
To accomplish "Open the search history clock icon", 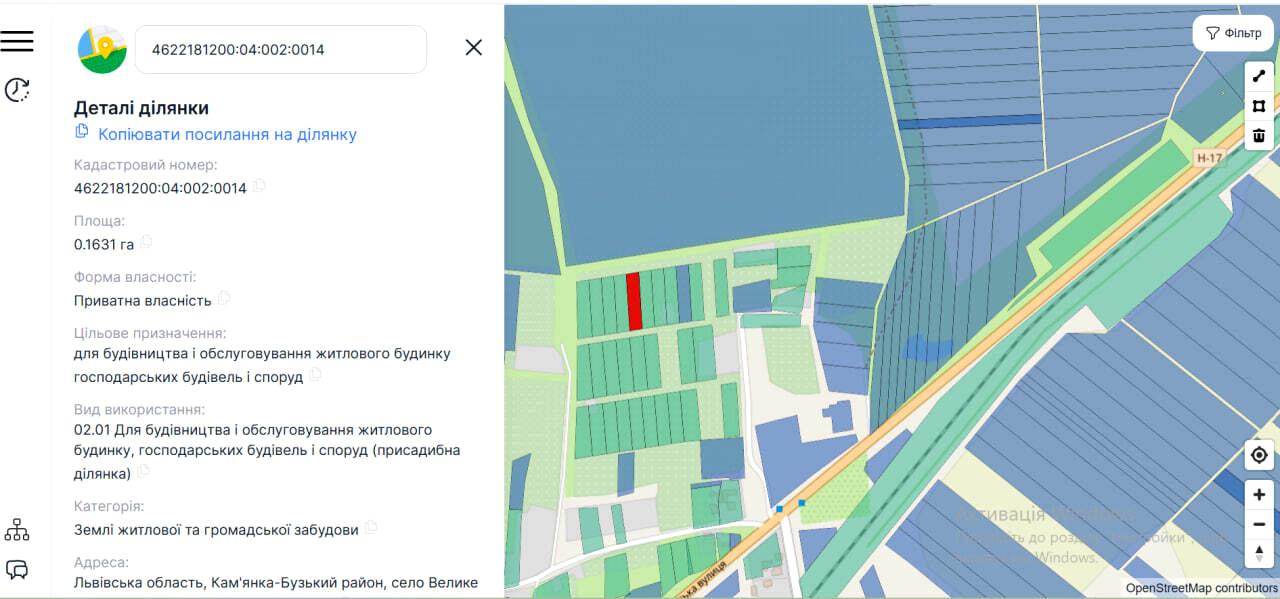I will 17,90.
